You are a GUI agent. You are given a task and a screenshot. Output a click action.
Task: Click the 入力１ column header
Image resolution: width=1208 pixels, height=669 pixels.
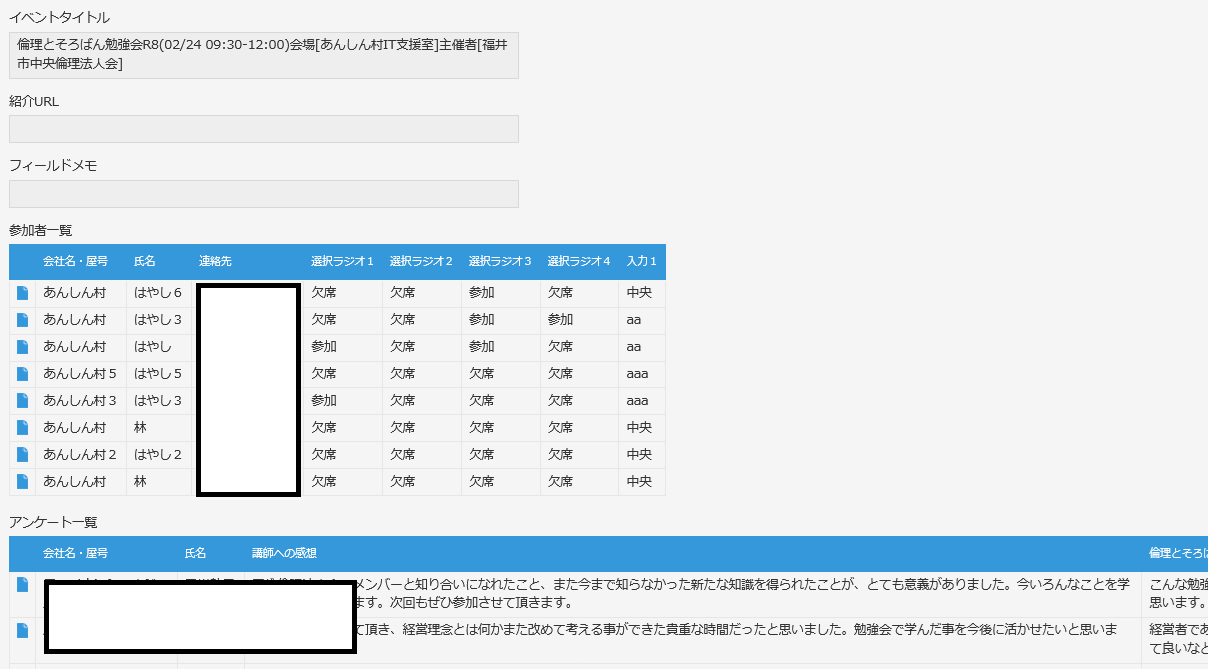click(x=642, y=261)
